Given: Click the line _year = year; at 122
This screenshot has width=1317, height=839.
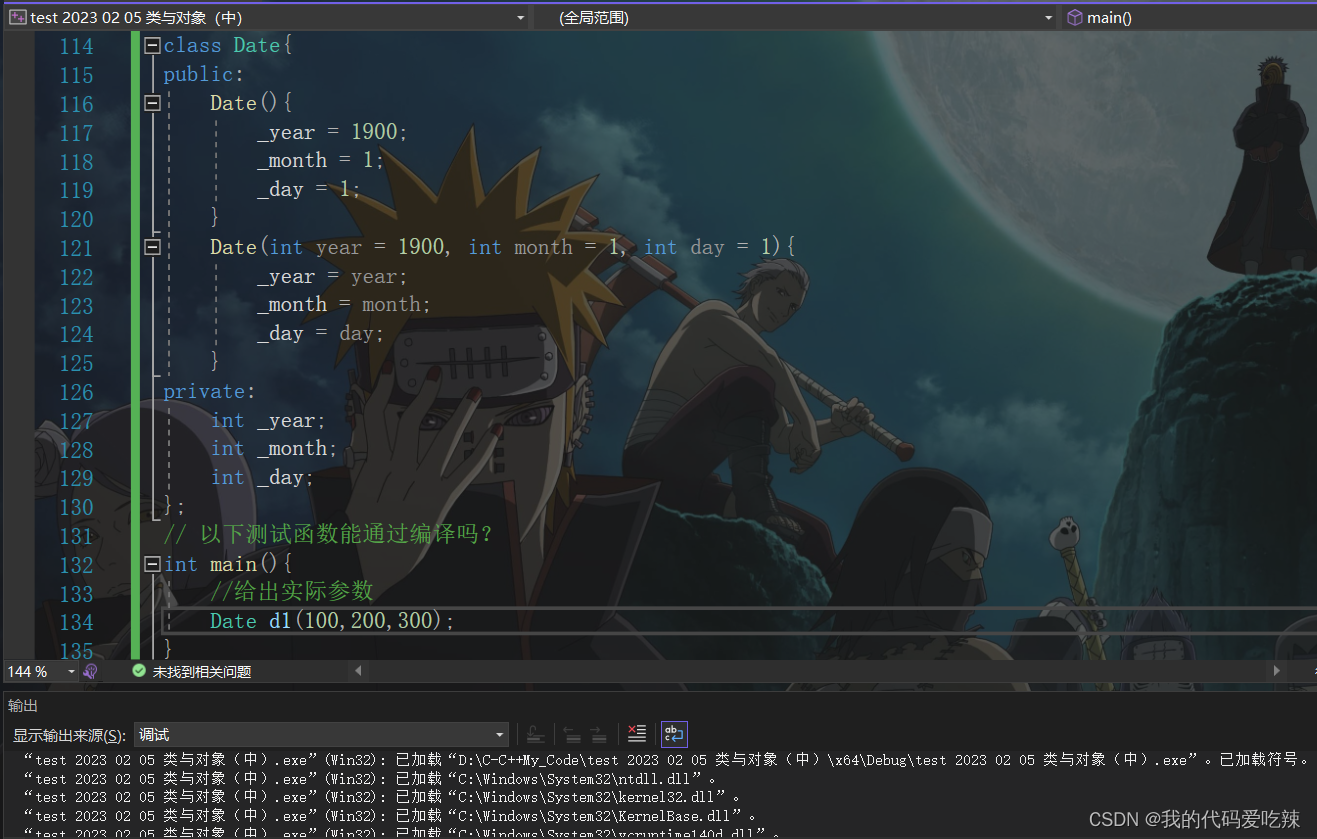Looking at the screenshot, I should (332, 276).
